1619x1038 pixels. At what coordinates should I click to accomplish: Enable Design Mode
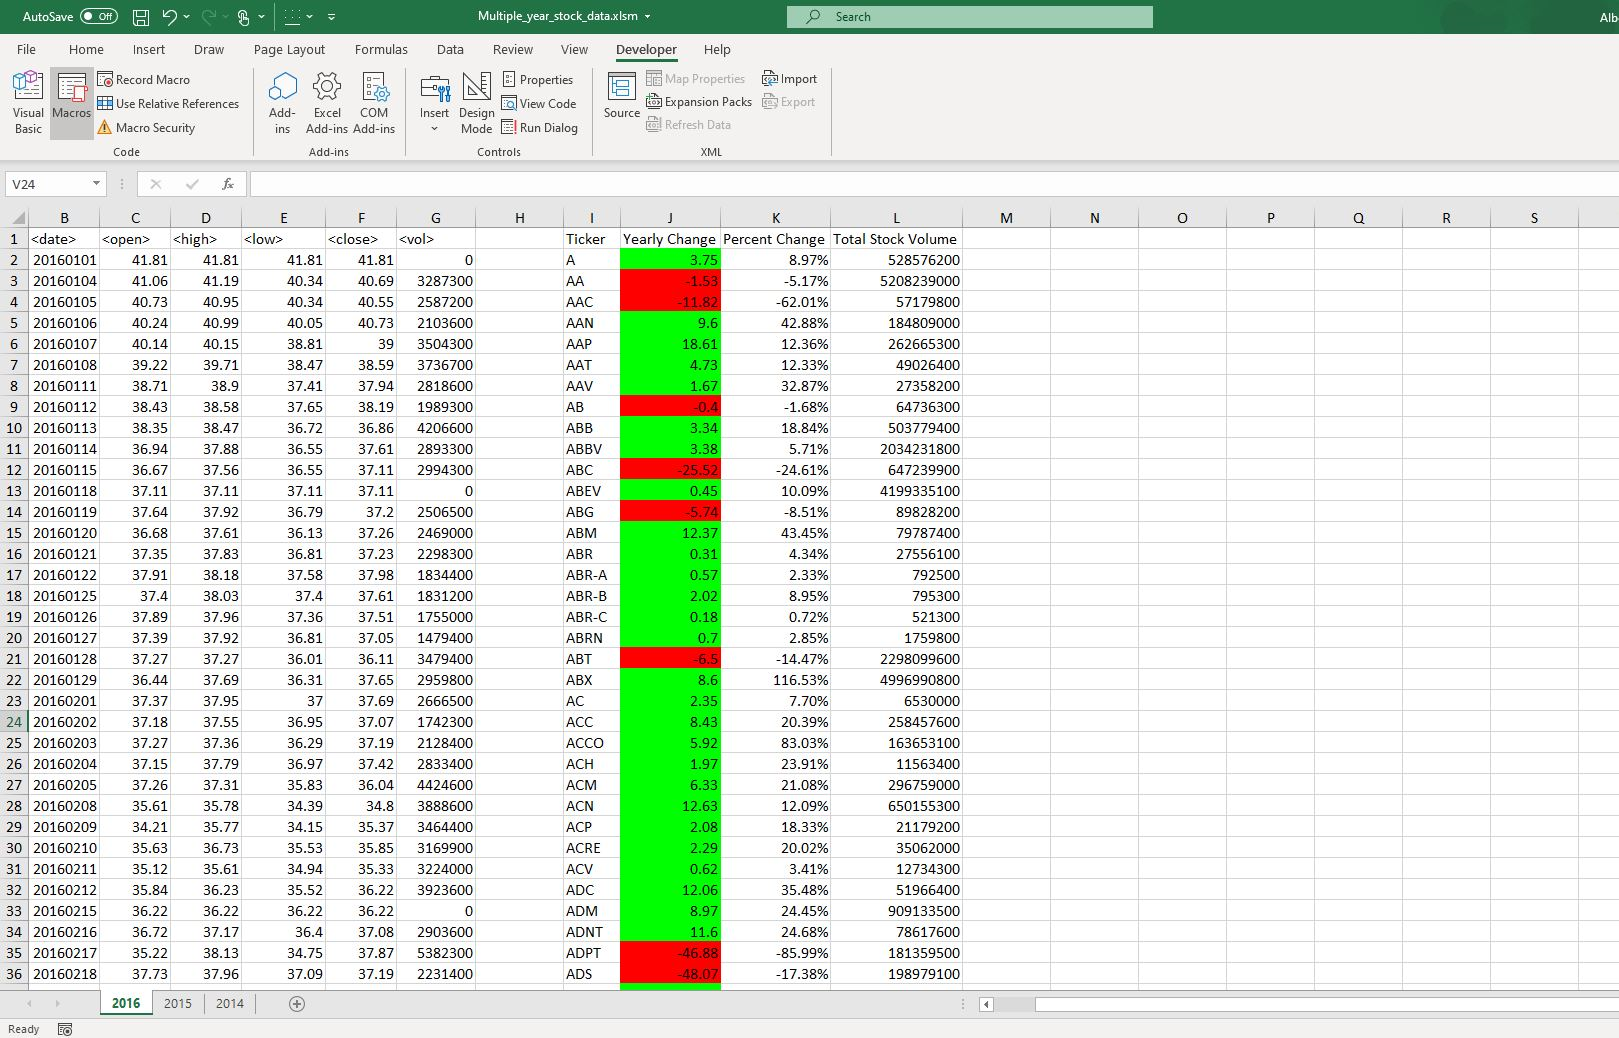[476, 103]
